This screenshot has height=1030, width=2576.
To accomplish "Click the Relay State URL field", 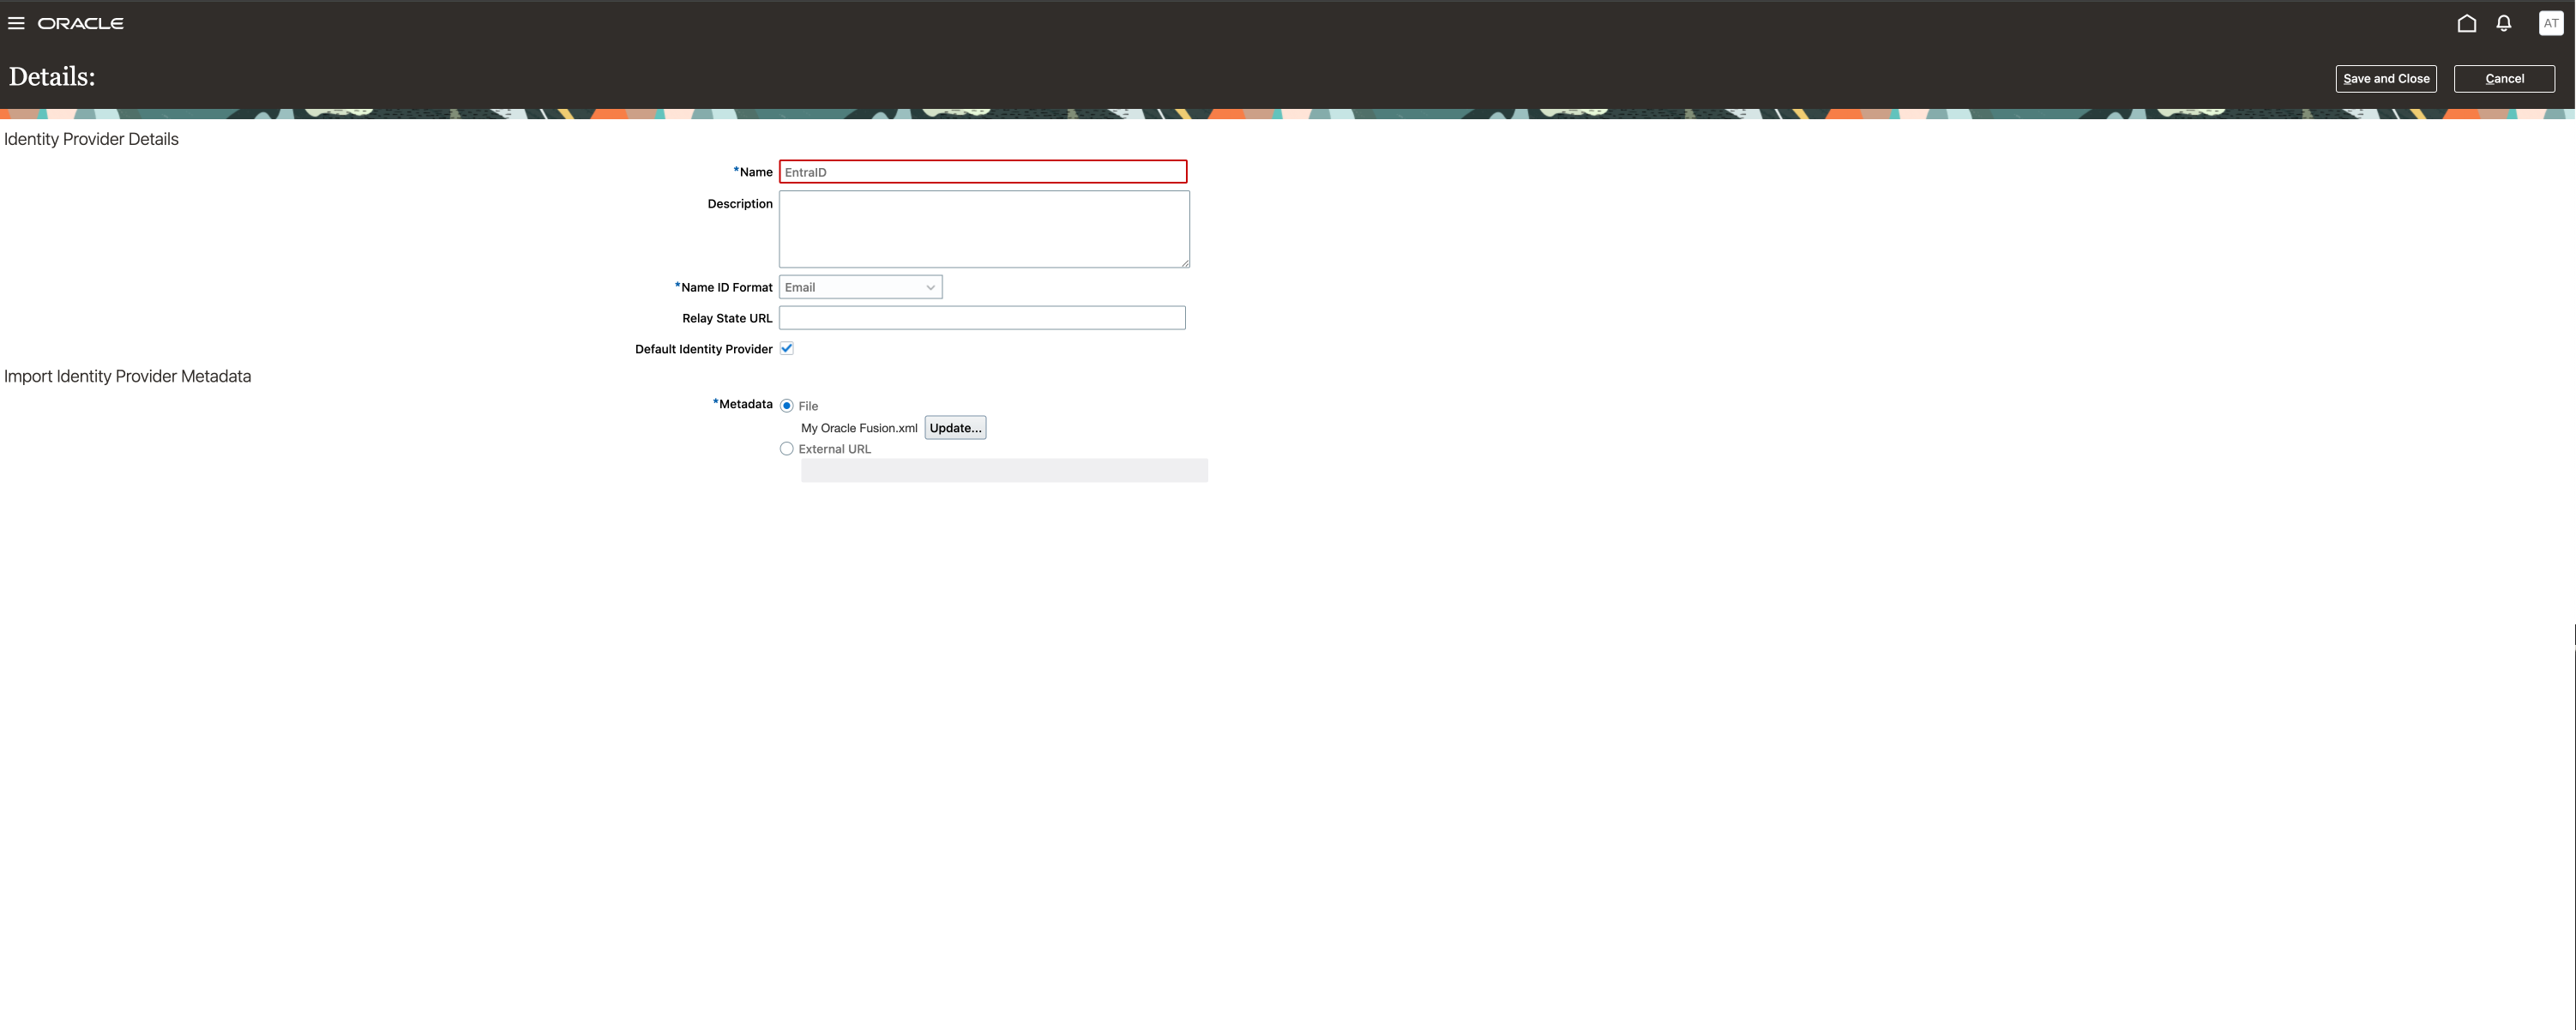I will (x=981, y=318).
